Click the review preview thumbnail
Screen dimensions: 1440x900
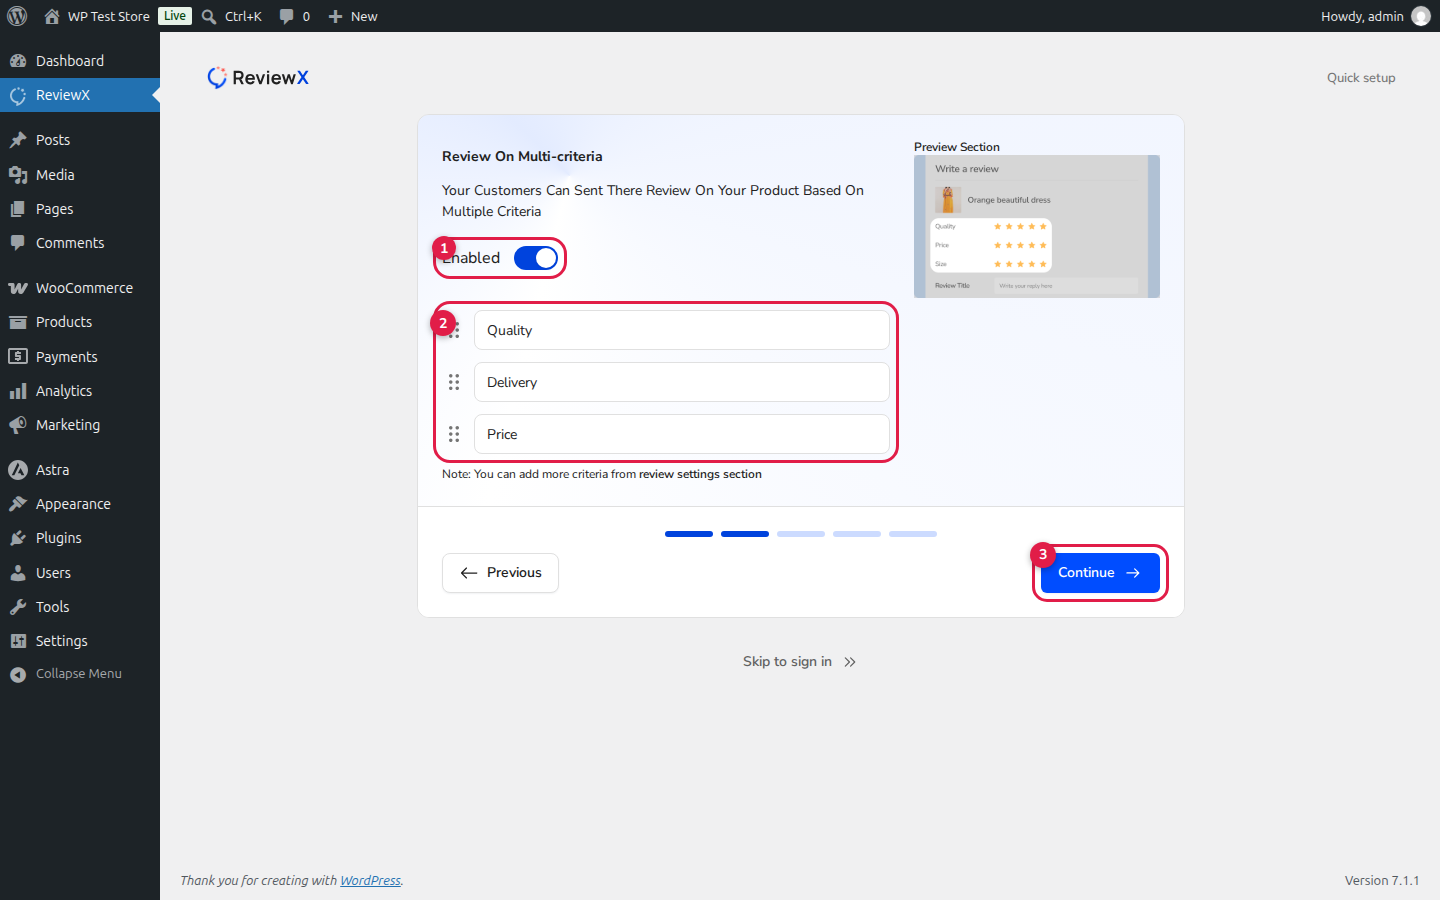(1037, 226)
